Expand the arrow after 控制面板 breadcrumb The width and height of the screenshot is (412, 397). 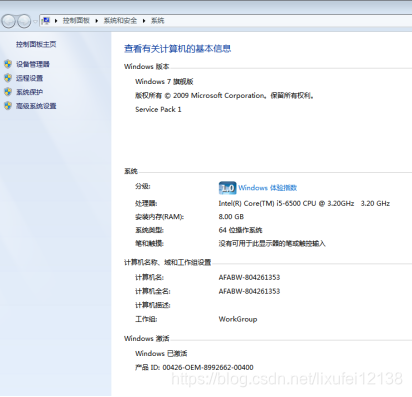point(97,21)
